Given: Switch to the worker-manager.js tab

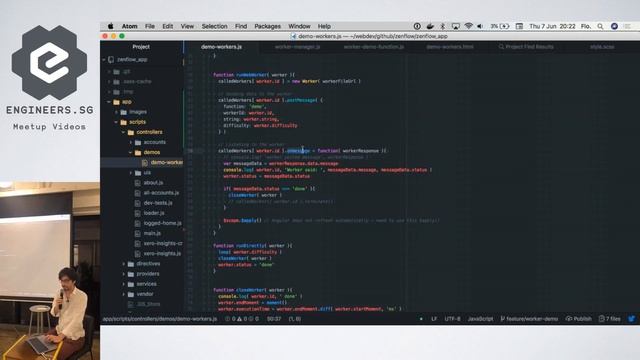Looking at the screenshot, I should [x=297, y=47].
